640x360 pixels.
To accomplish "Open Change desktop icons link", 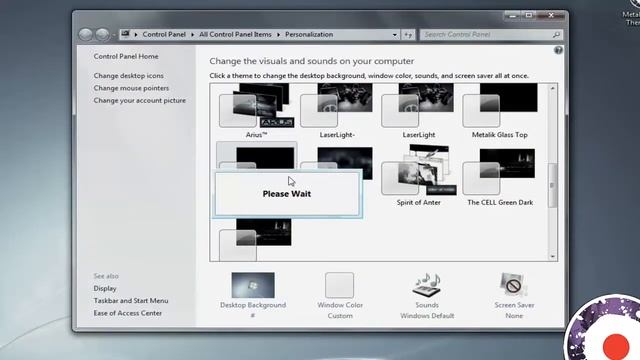I will pos(129,76).
